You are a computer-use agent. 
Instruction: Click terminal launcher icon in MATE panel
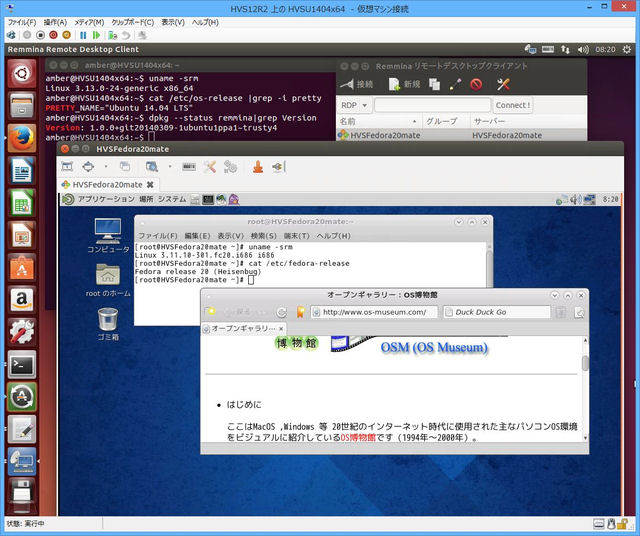(x=208, y=199)
